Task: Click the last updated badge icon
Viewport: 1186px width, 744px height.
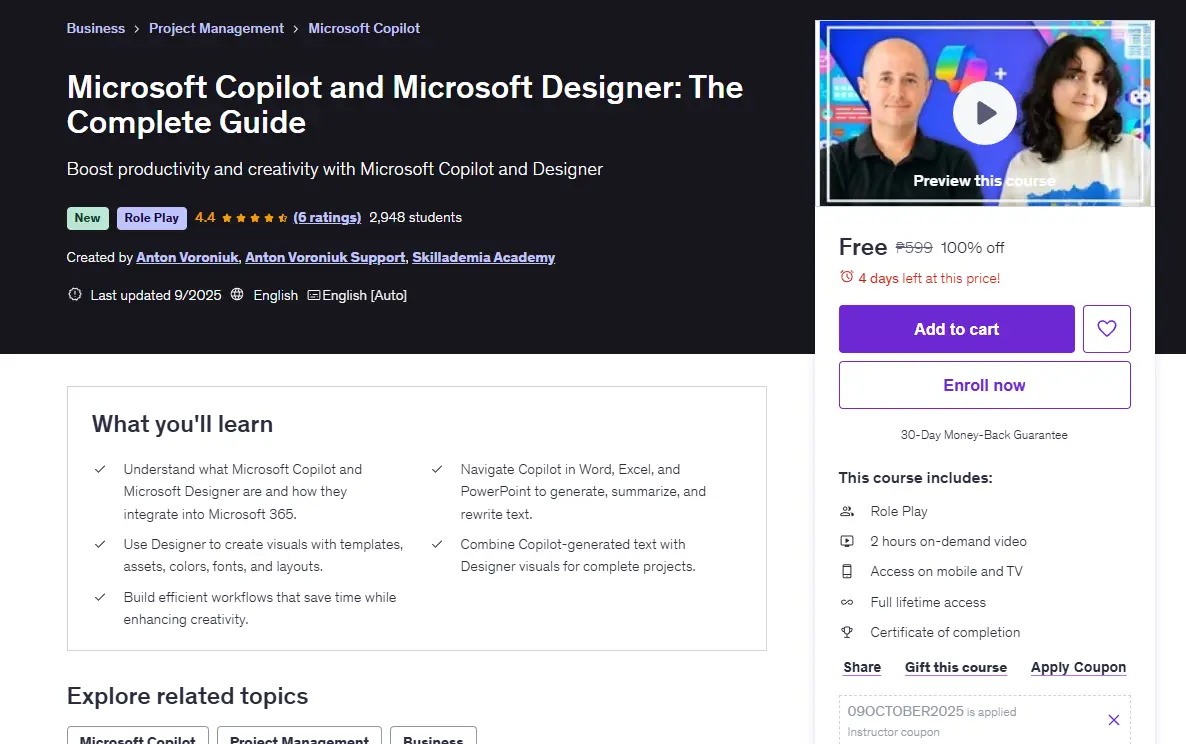Action: (x=75, y=294)
